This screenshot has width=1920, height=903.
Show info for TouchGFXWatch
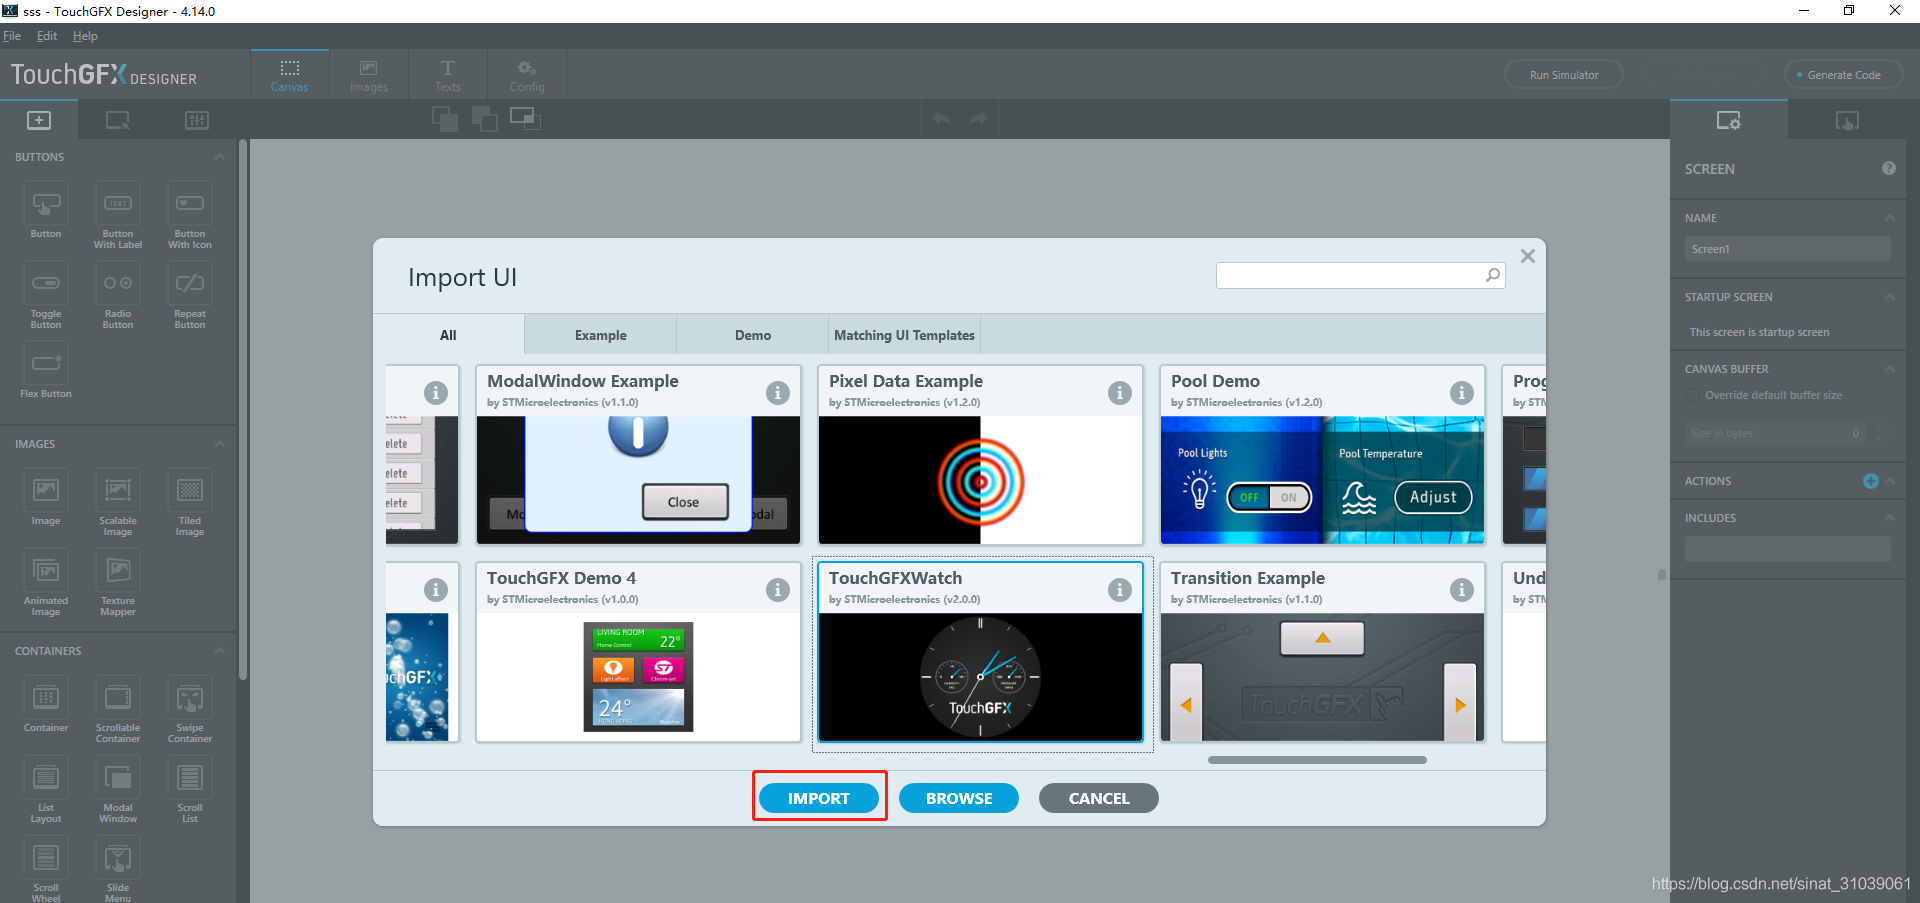point(1120,590)
